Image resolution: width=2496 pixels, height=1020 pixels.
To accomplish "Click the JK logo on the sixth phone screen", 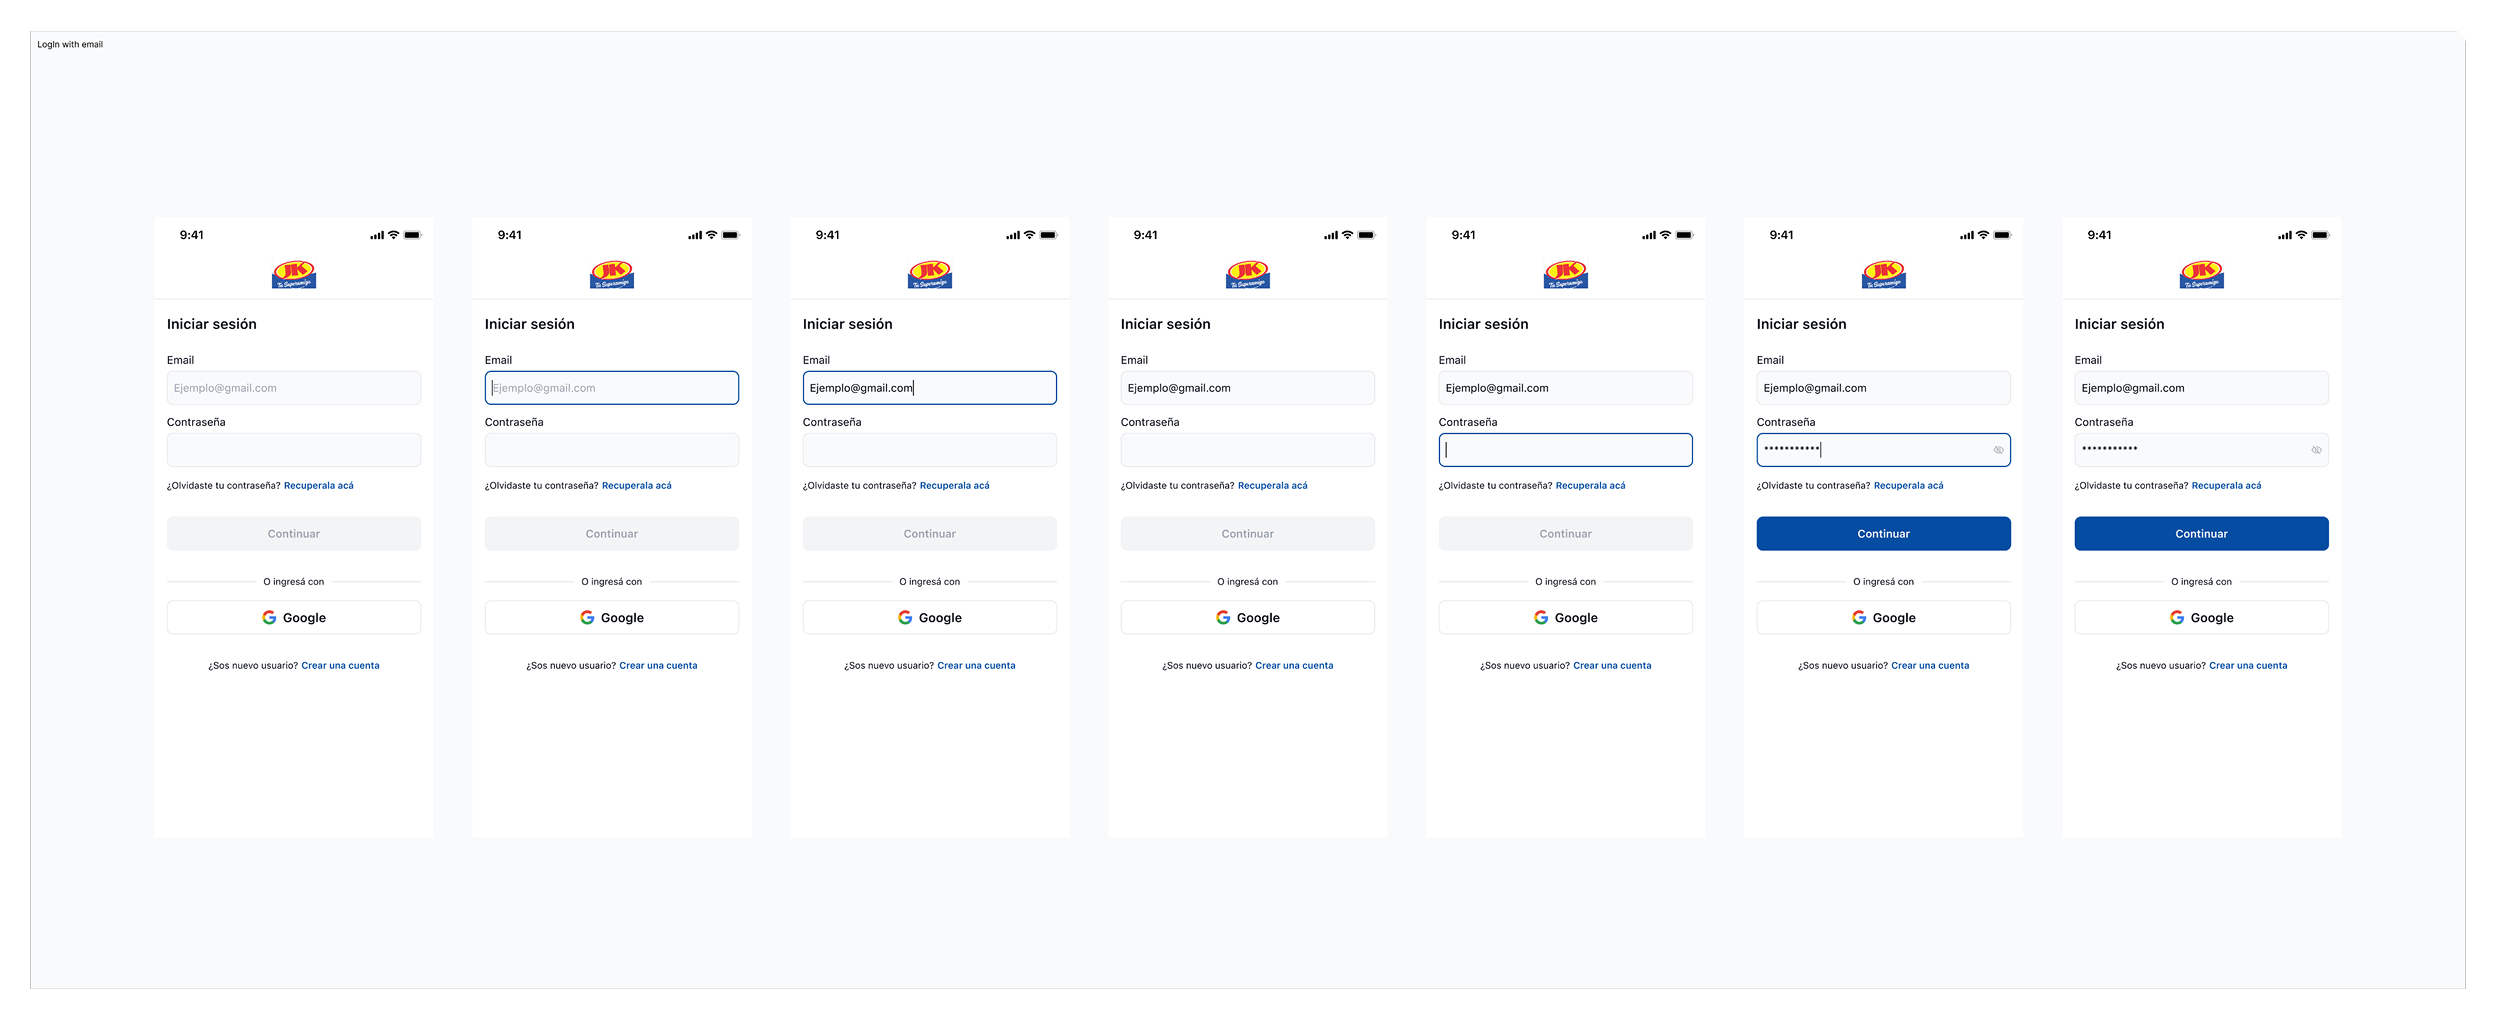I will point(1884,275).
